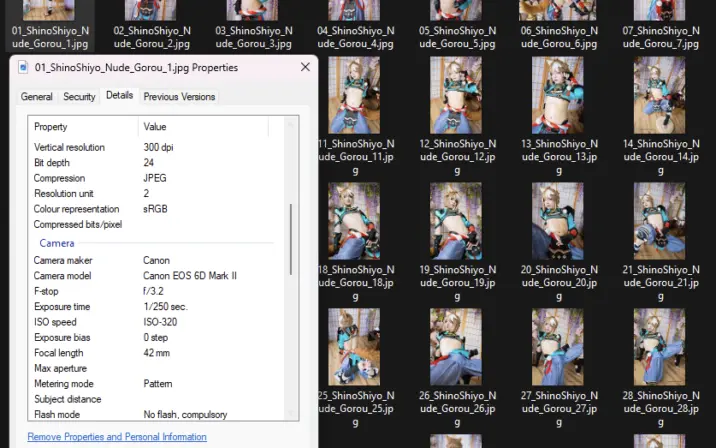Viewport: 716px width, 448px height.
Task: Select the file thumbnail Gorou_20.jpg
Action: point(558,219)
